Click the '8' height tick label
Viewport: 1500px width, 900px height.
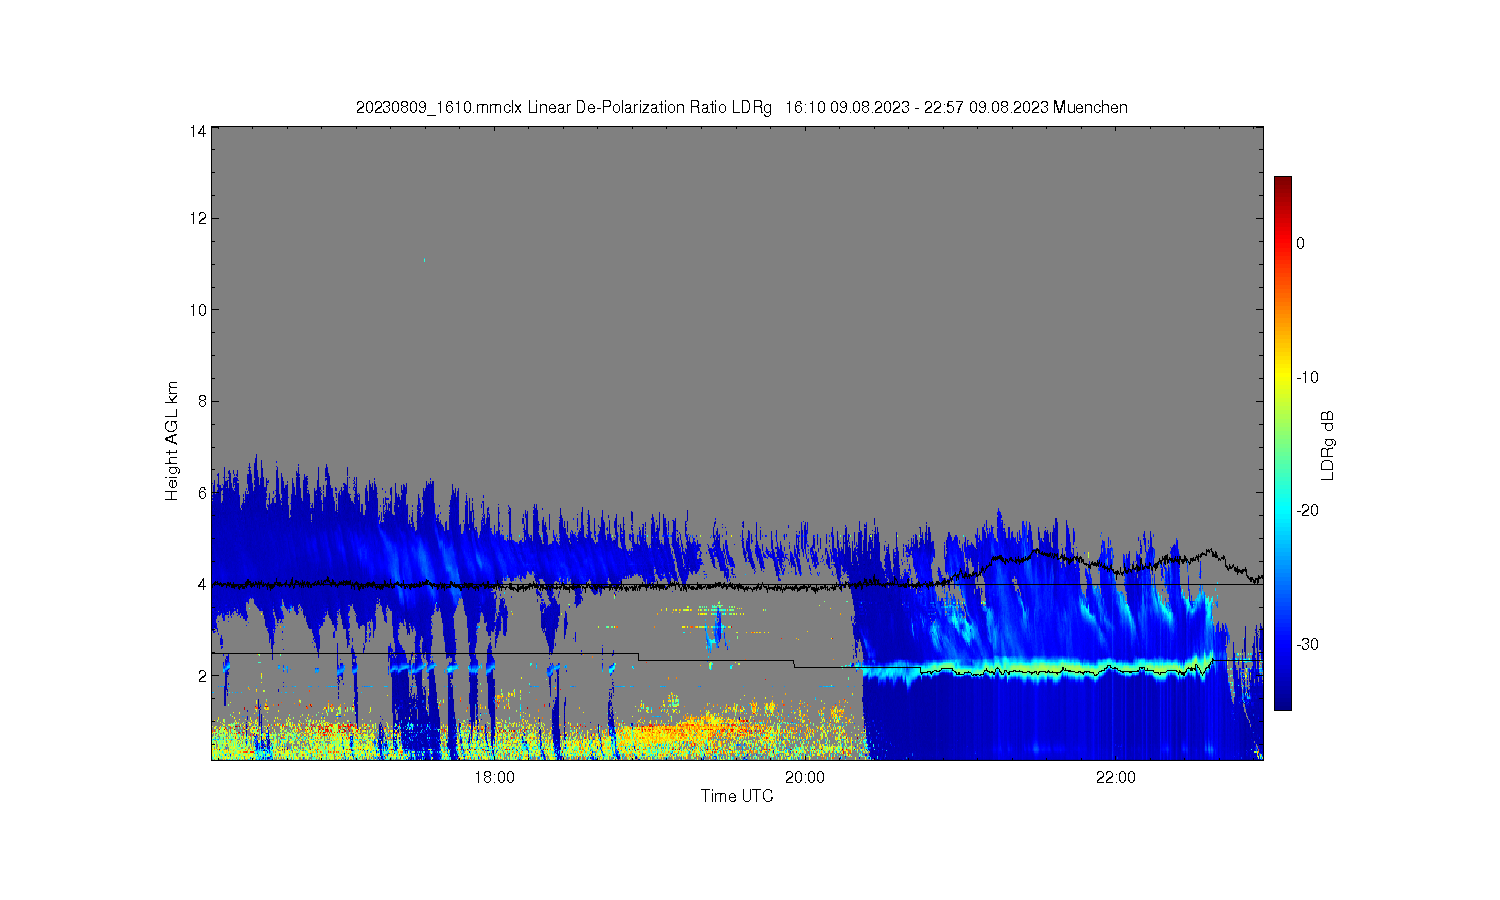[x=202, y=401]
